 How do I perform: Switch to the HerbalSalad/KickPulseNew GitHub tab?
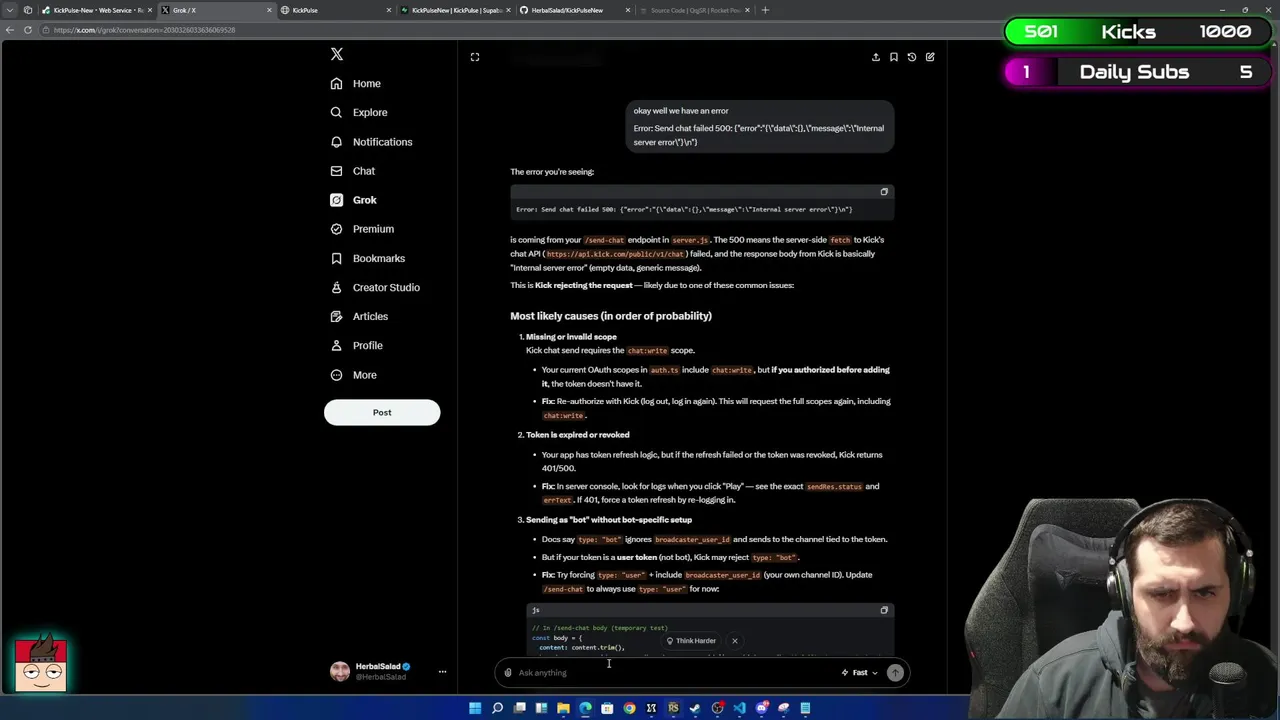click(575, 10)
